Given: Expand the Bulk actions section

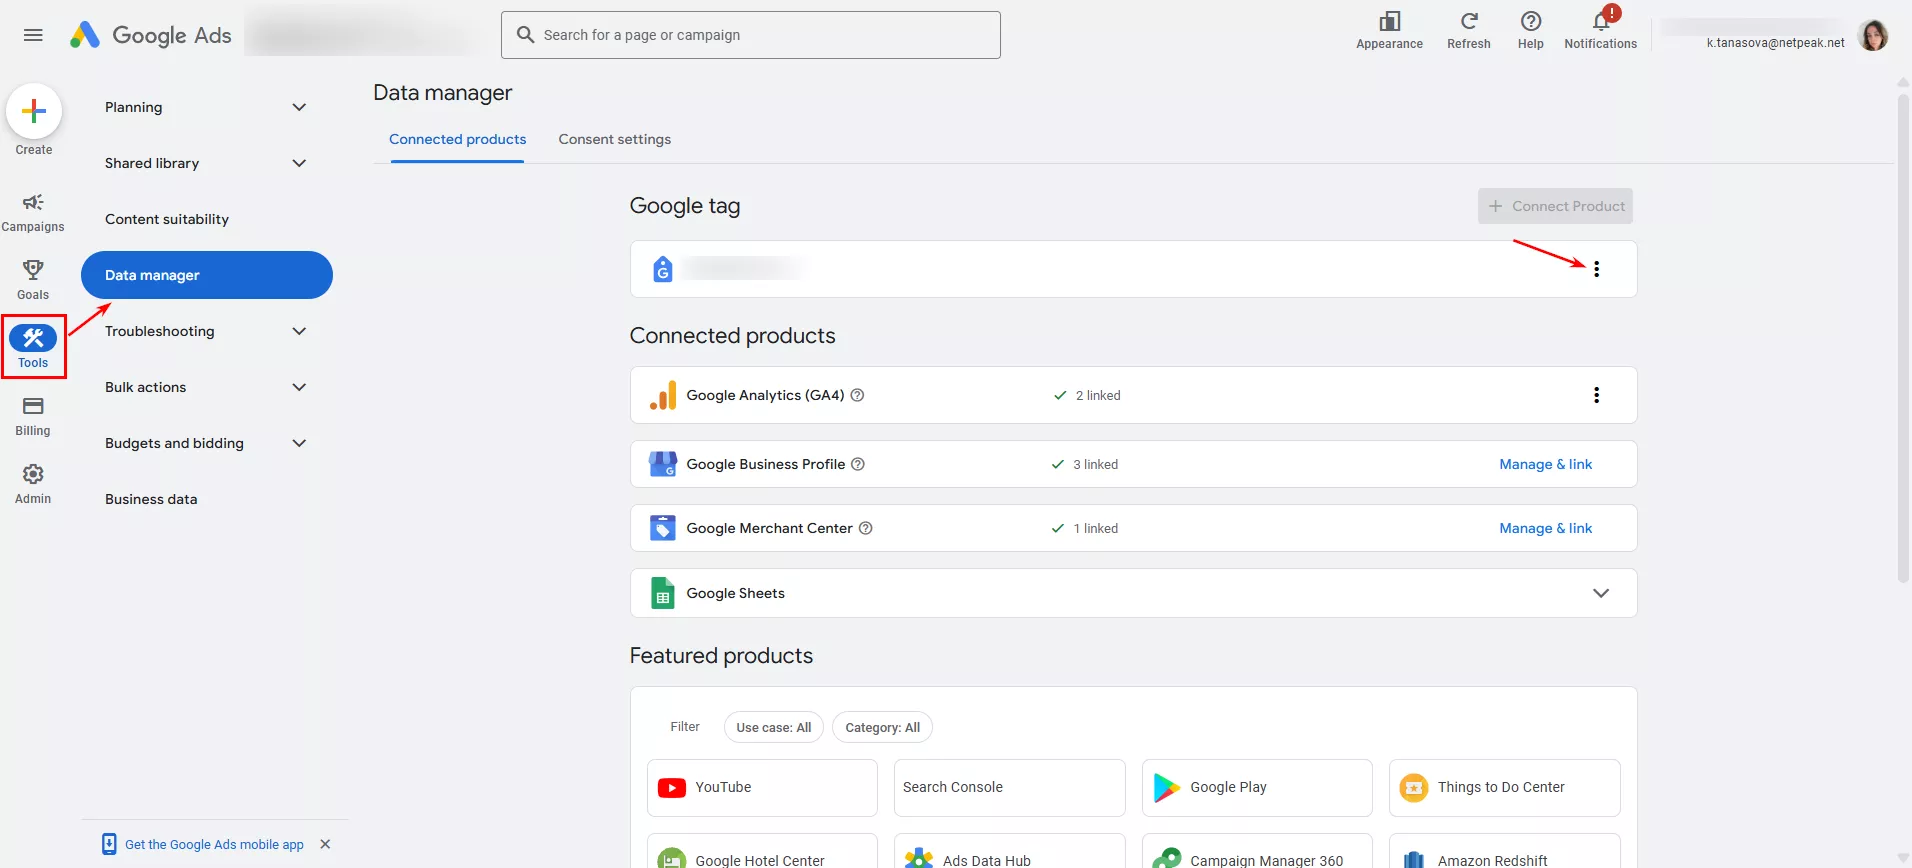Looking at the screenshot, I should pos(299,387).
